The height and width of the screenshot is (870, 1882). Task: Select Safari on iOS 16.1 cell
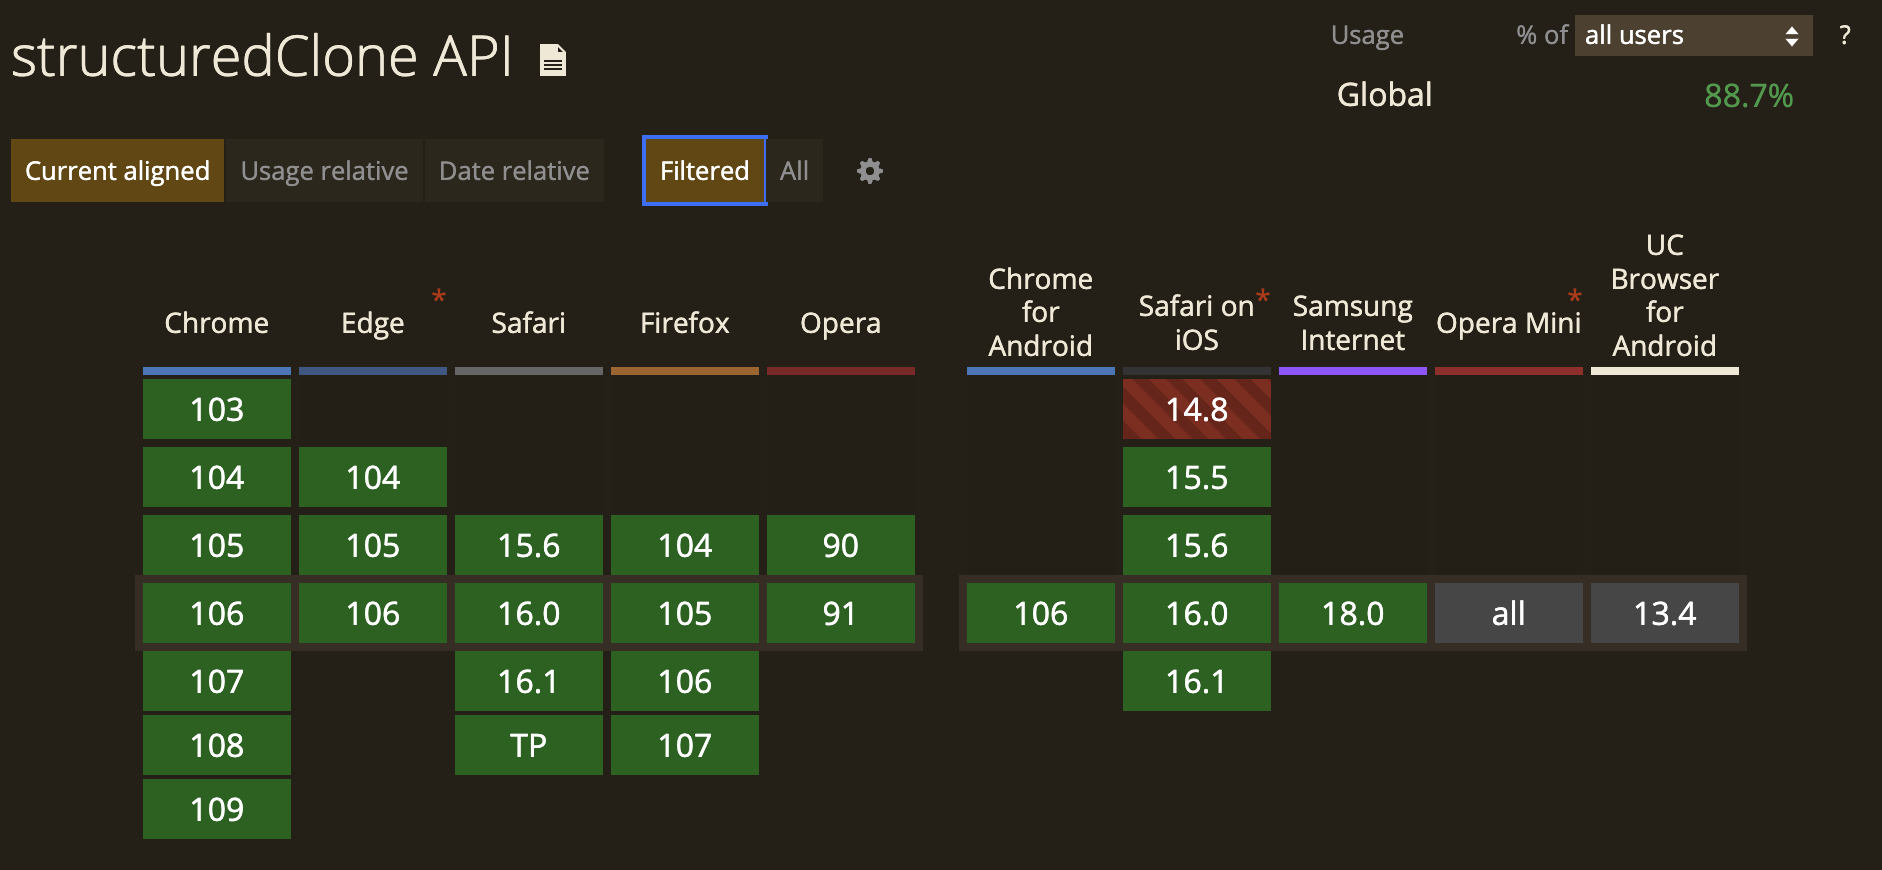tap(1197, 681)
